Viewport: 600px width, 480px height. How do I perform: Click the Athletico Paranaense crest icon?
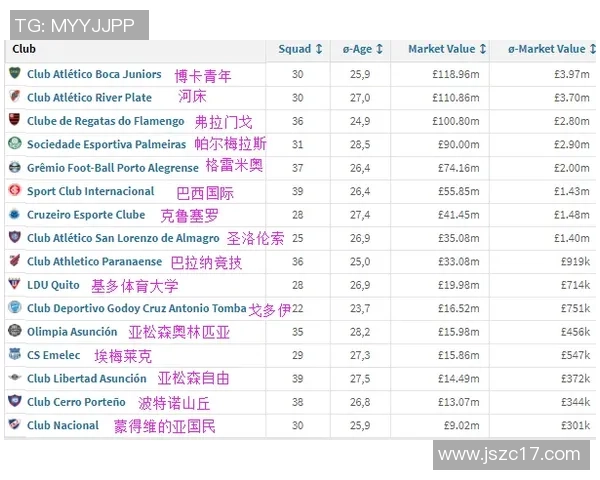pos(15,260)
